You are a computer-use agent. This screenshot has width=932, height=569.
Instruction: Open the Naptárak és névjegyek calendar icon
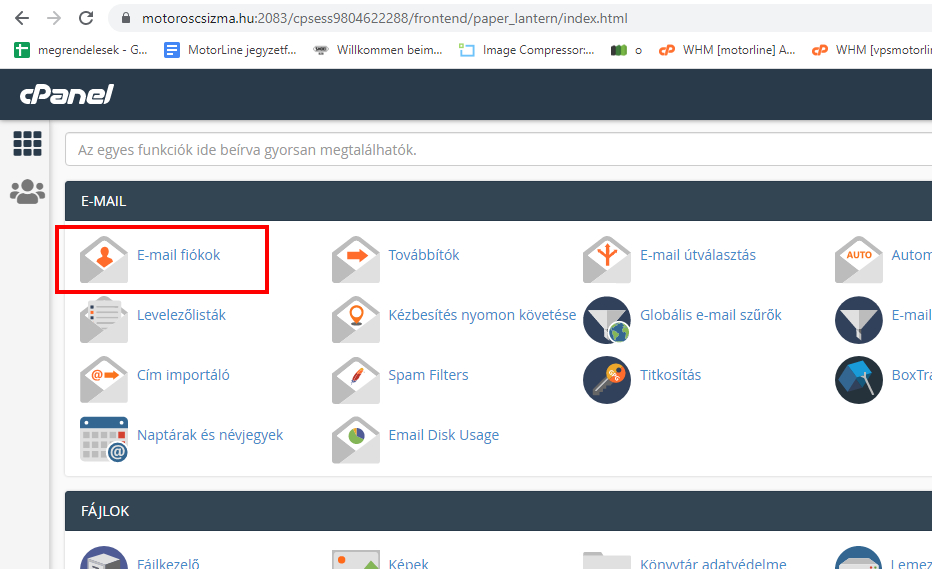[104, 439]
